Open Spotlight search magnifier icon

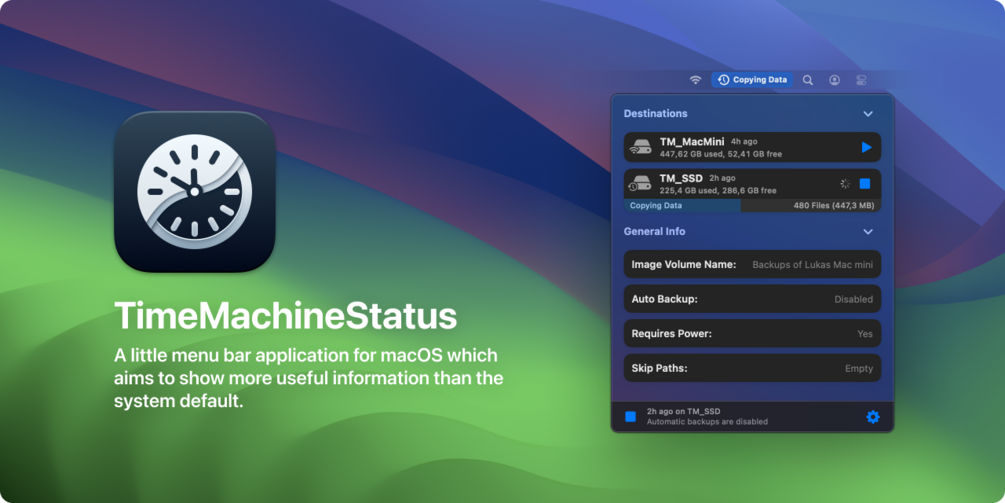(808, 80)
